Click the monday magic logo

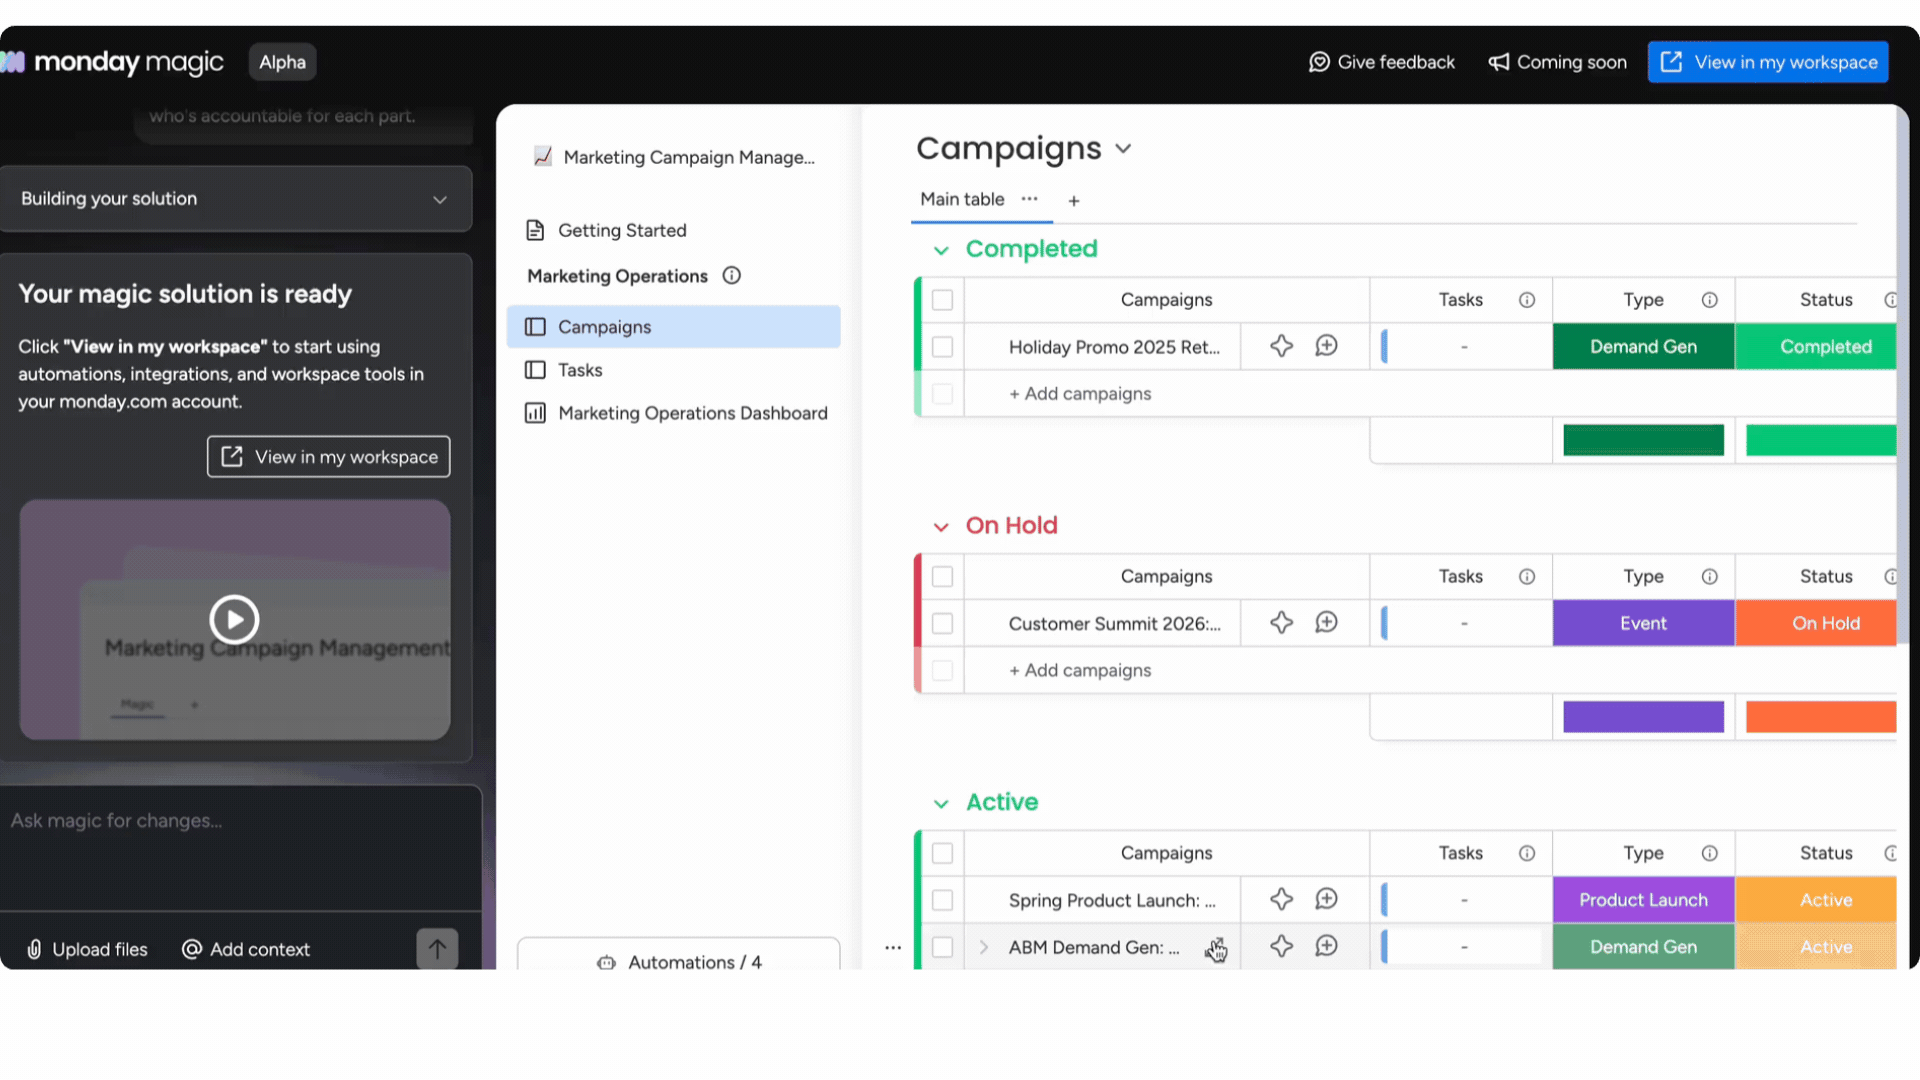[112, 62]
